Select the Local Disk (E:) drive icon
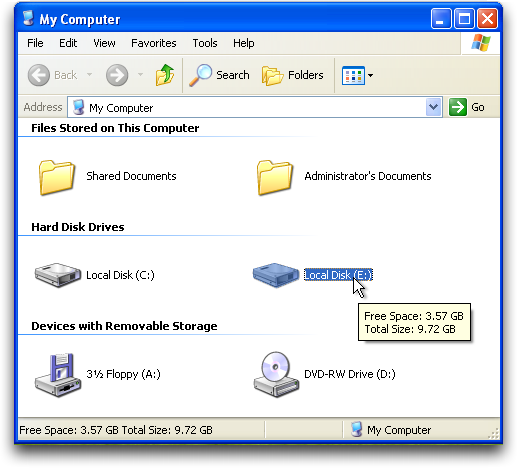 pos(276,275)
